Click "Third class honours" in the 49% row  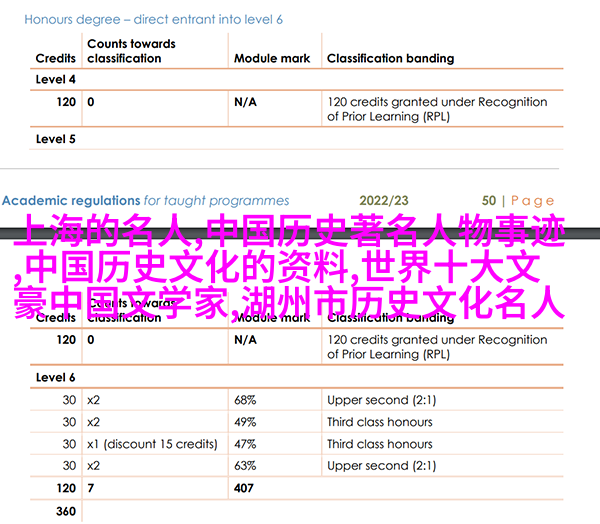(380, 422)
